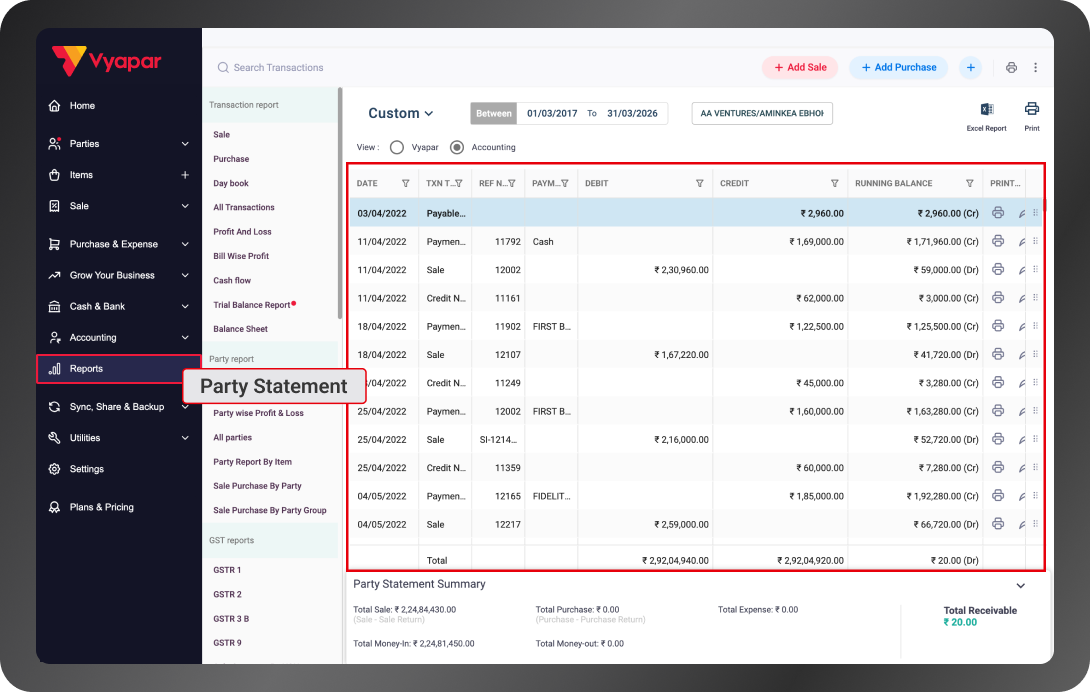Expand the Accounting sidebar chevron

point(185,338)
